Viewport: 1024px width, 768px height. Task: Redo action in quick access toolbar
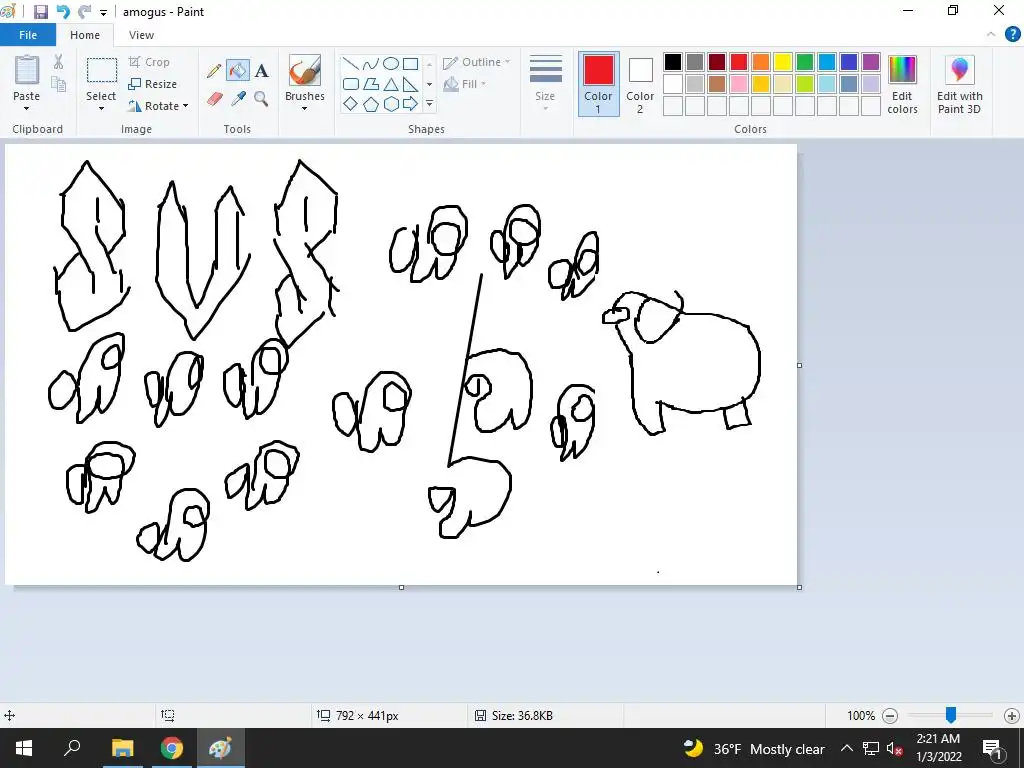coord(84,12)
